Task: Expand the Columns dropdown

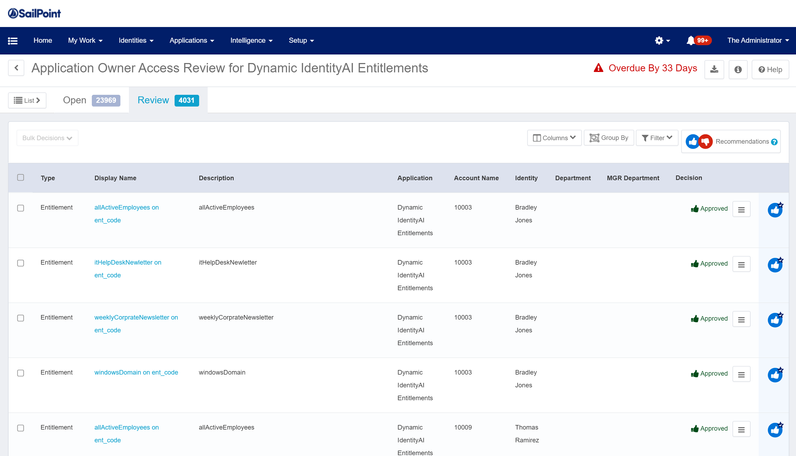Action: tap(554, 138)
